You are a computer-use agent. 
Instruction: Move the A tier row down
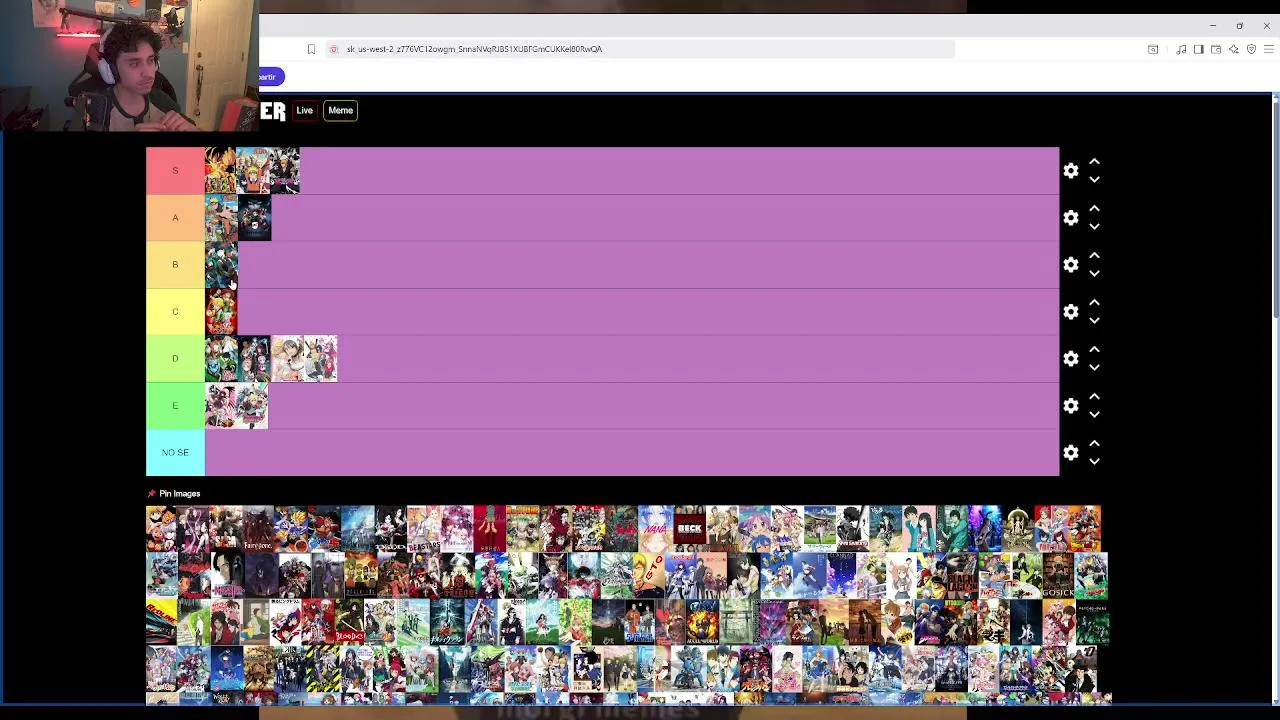tap(1094, 227)
